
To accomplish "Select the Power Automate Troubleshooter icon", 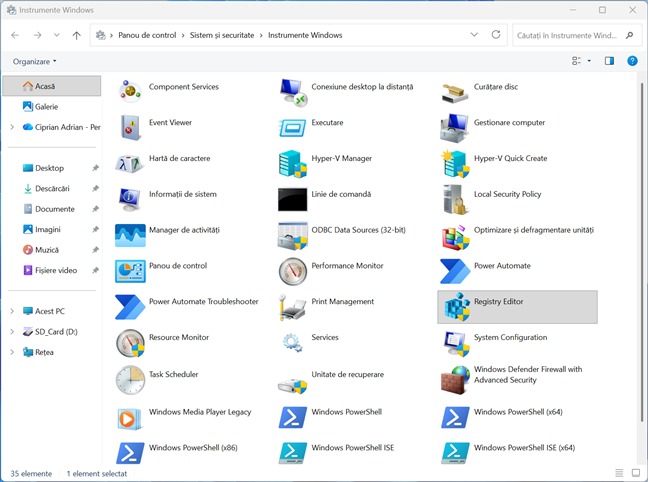I will click(130, 307).
